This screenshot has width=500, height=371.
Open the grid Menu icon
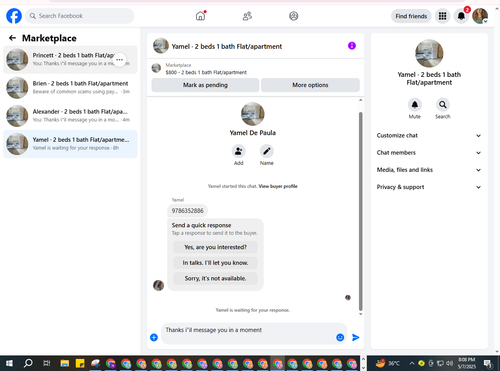click(x=442, y=16)
